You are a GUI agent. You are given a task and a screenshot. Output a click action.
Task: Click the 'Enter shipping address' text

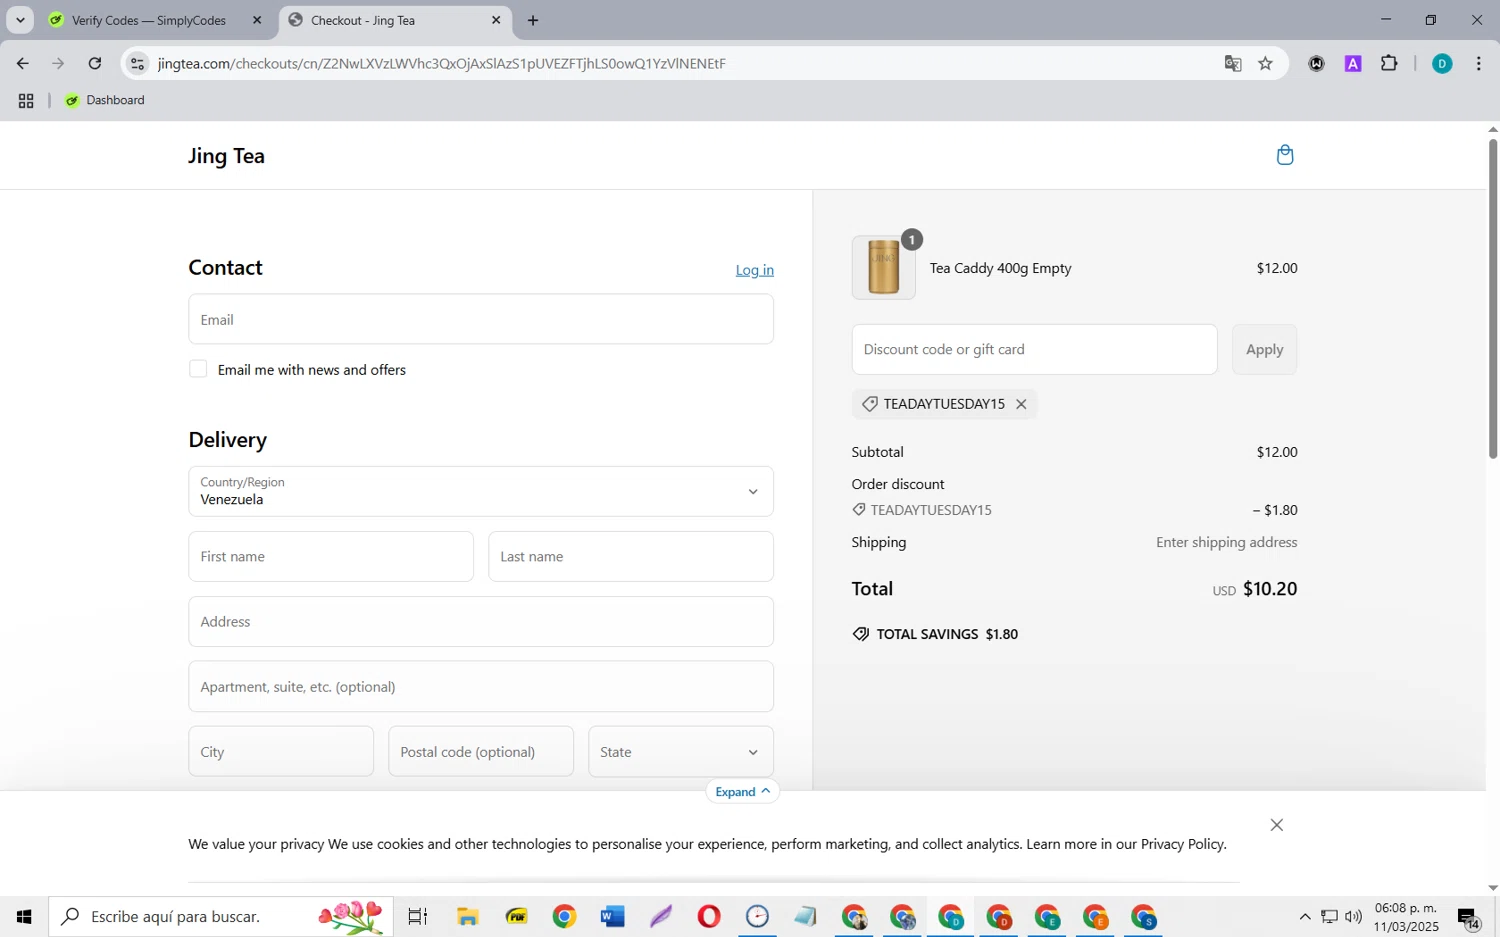point(1227,542)
